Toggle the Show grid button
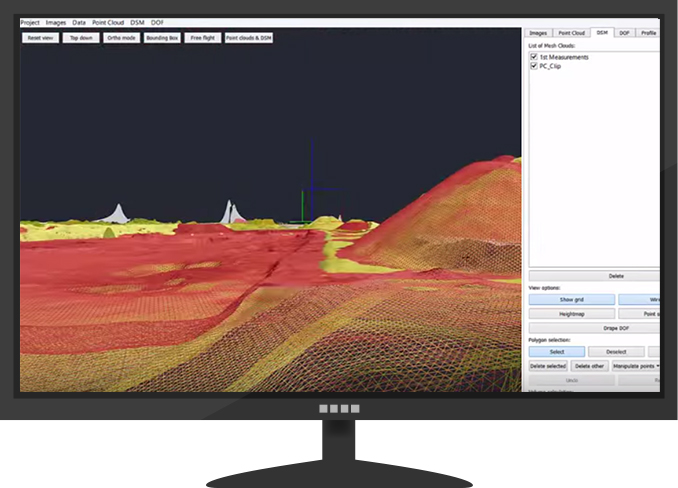This screenshot has width=678, height=488. [x=572, y=300]
